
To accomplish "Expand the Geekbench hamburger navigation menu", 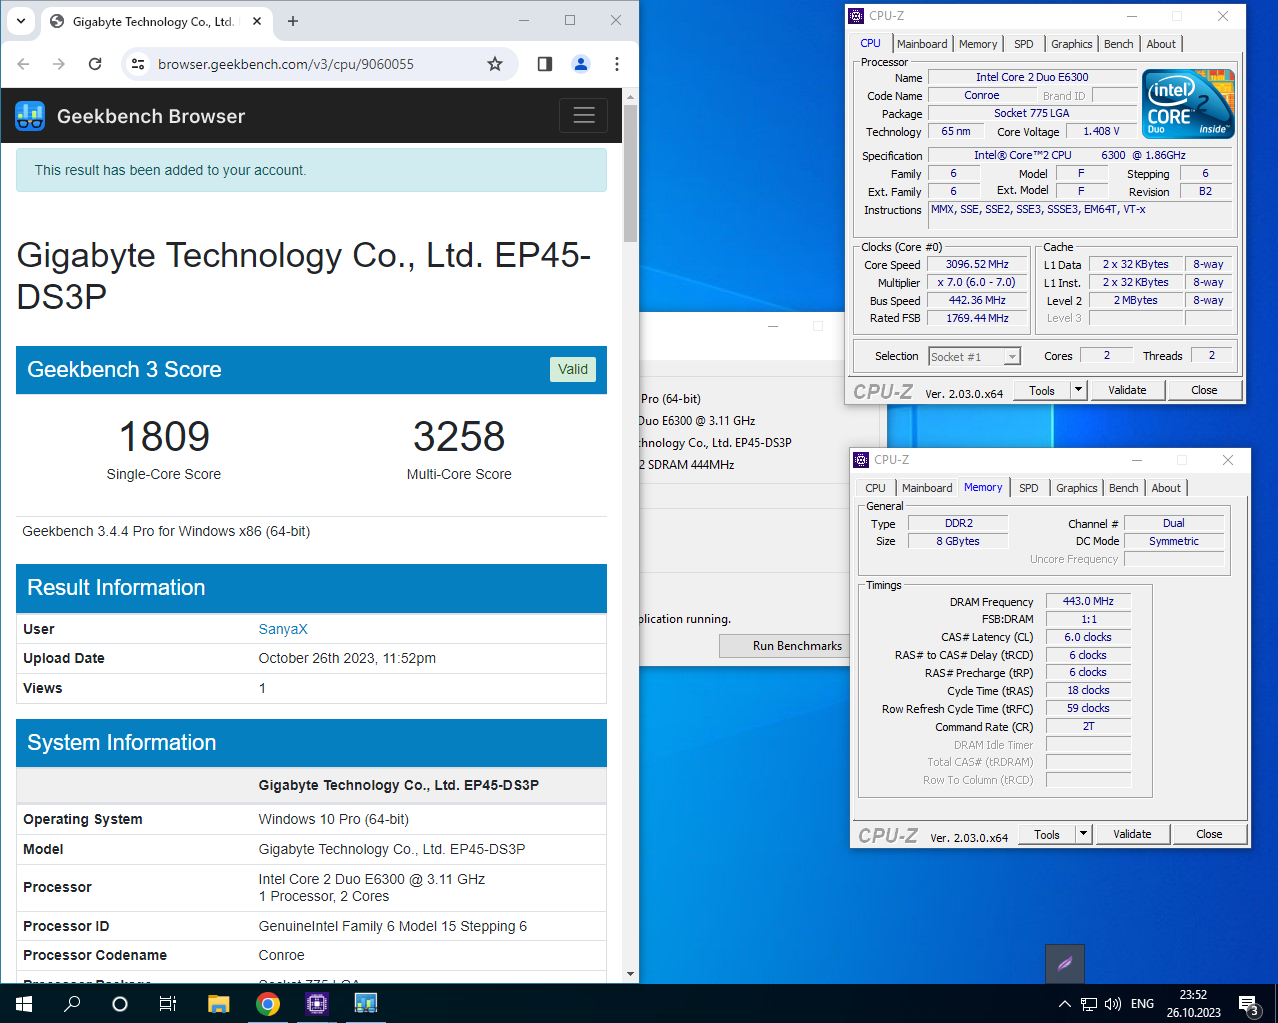I will pyautogui.click(x=584, y=116).
